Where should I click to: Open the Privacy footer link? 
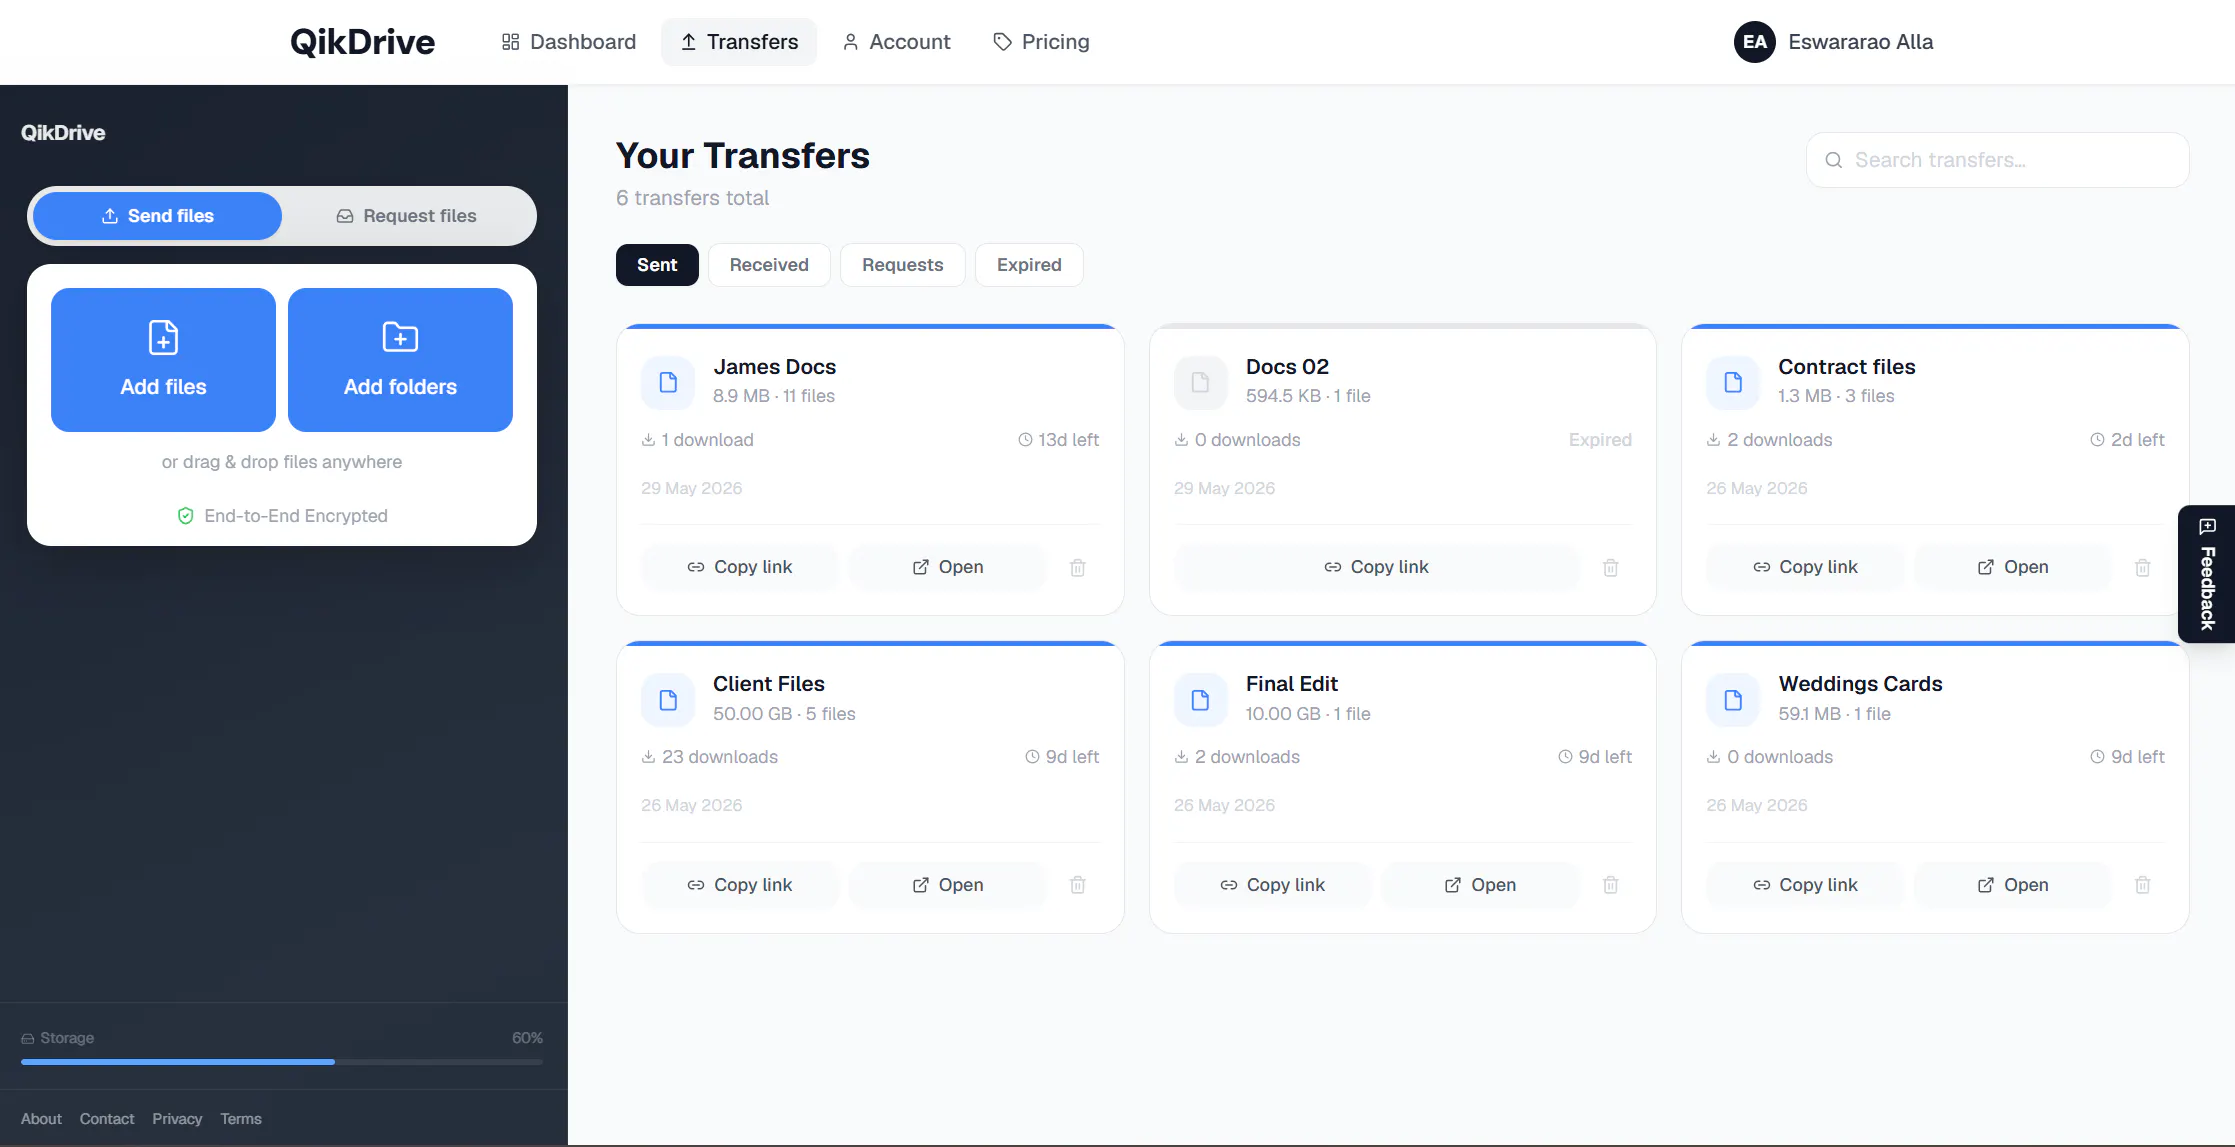tap(177, 1119)
